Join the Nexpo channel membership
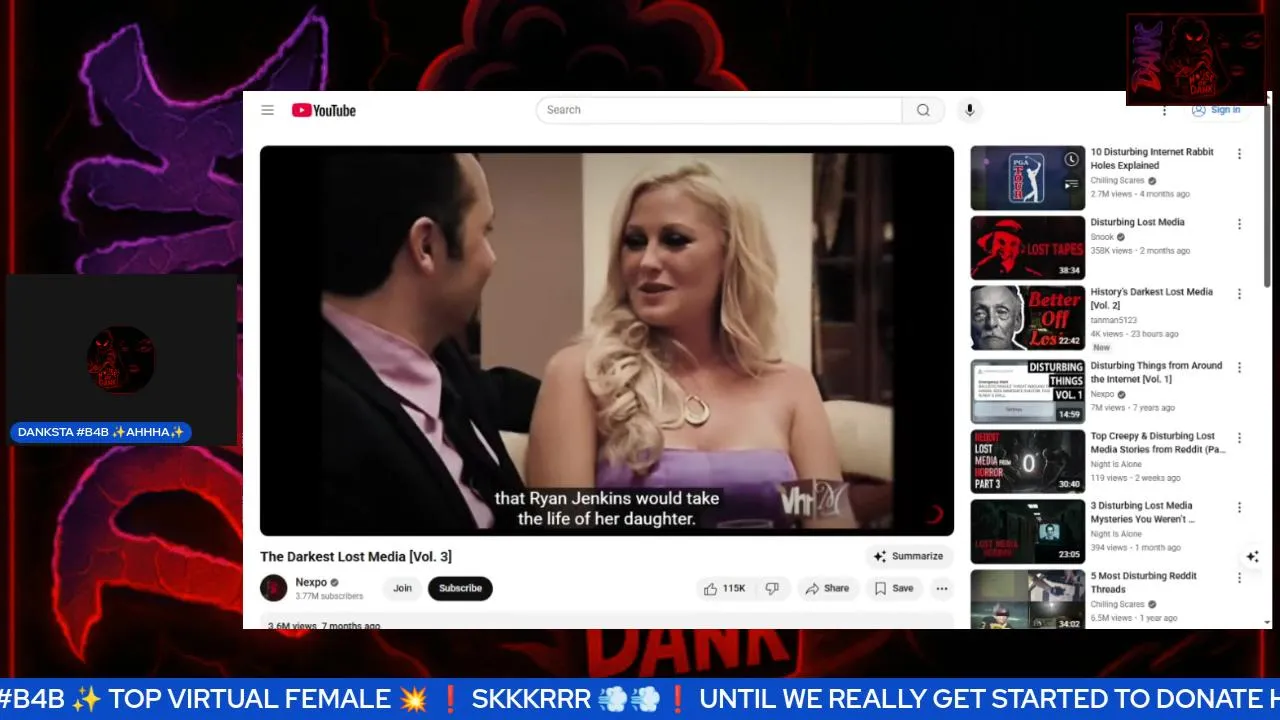 click(x=403, y=588)
